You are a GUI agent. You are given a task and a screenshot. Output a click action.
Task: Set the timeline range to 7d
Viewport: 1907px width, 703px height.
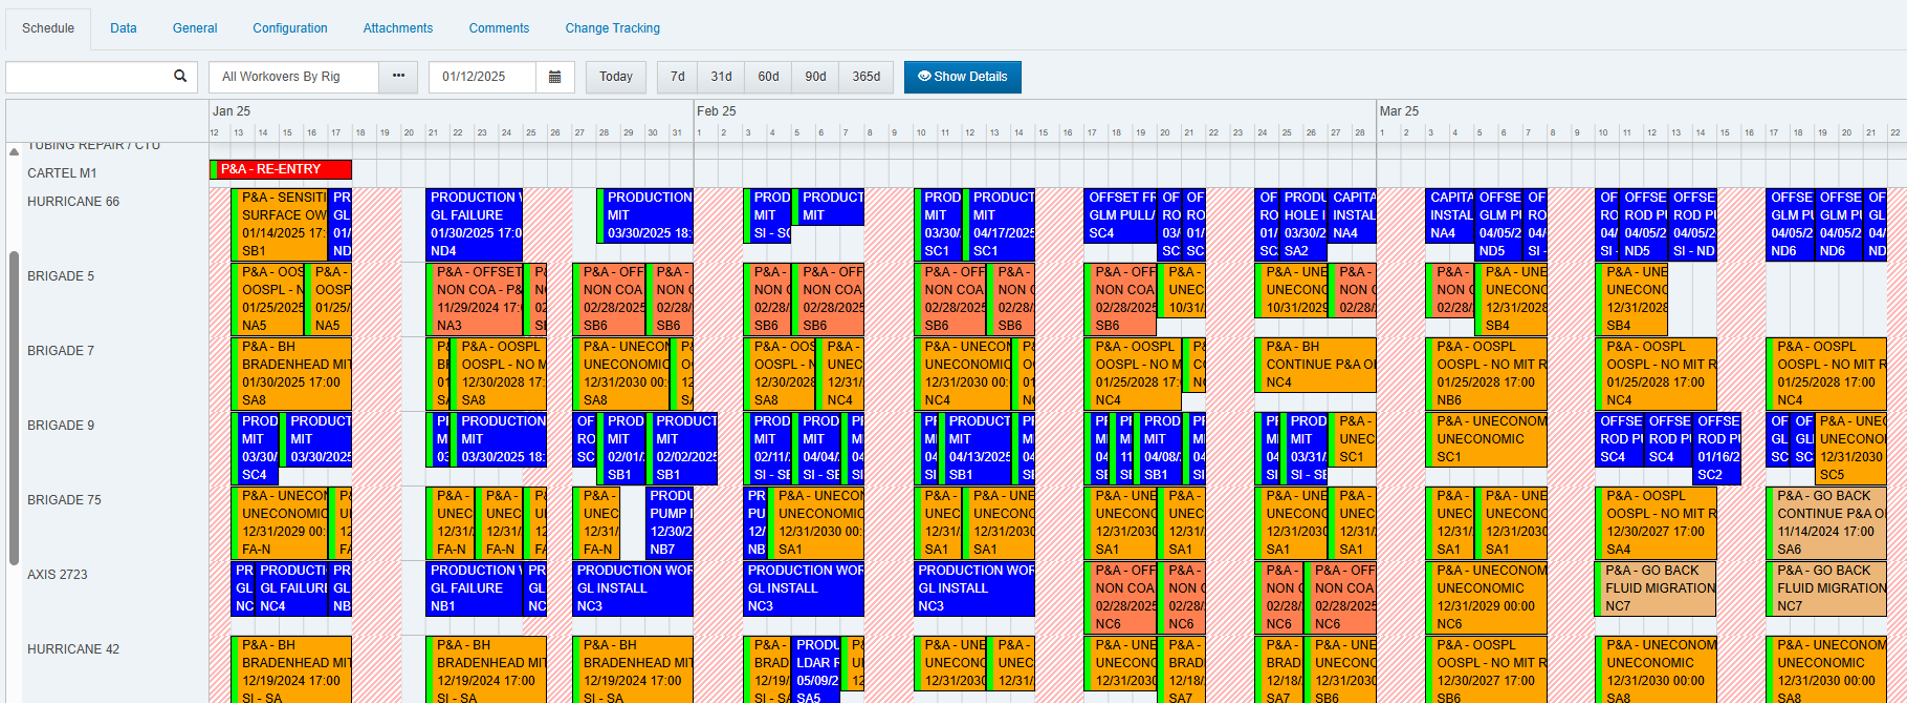coord(677,77)
